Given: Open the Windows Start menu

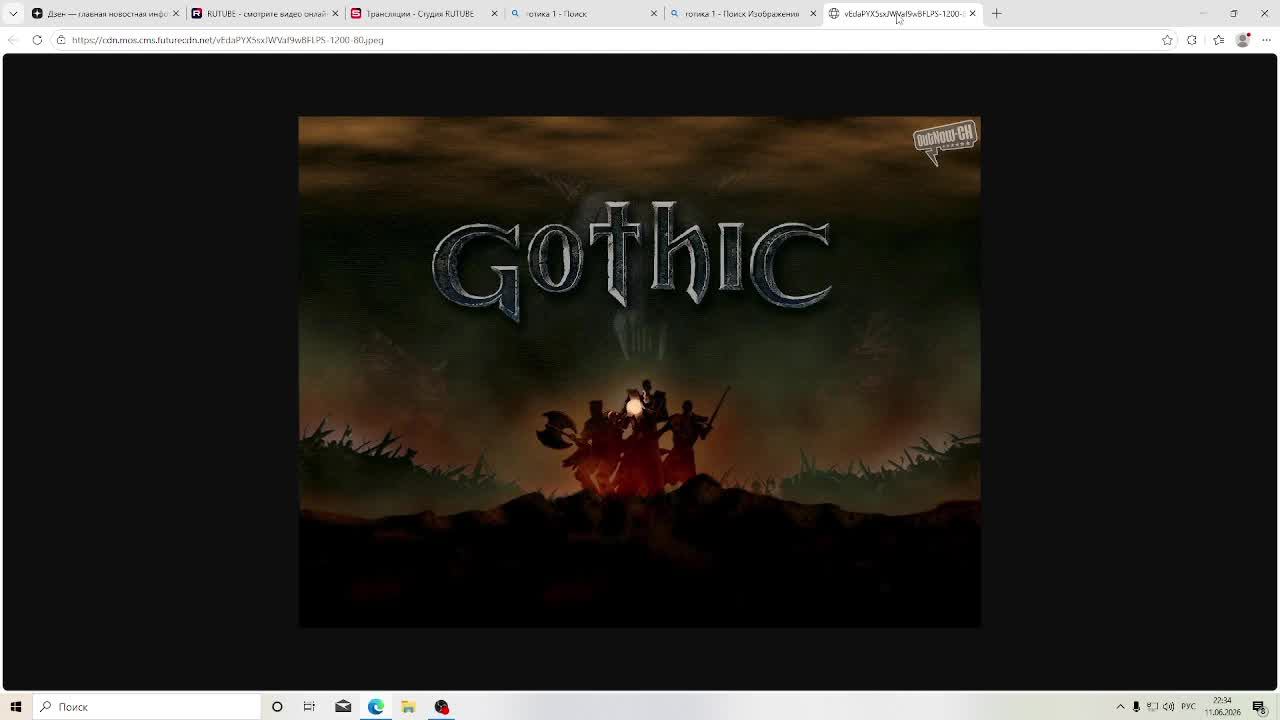Looking at the screenshot, I should point(16,707).
